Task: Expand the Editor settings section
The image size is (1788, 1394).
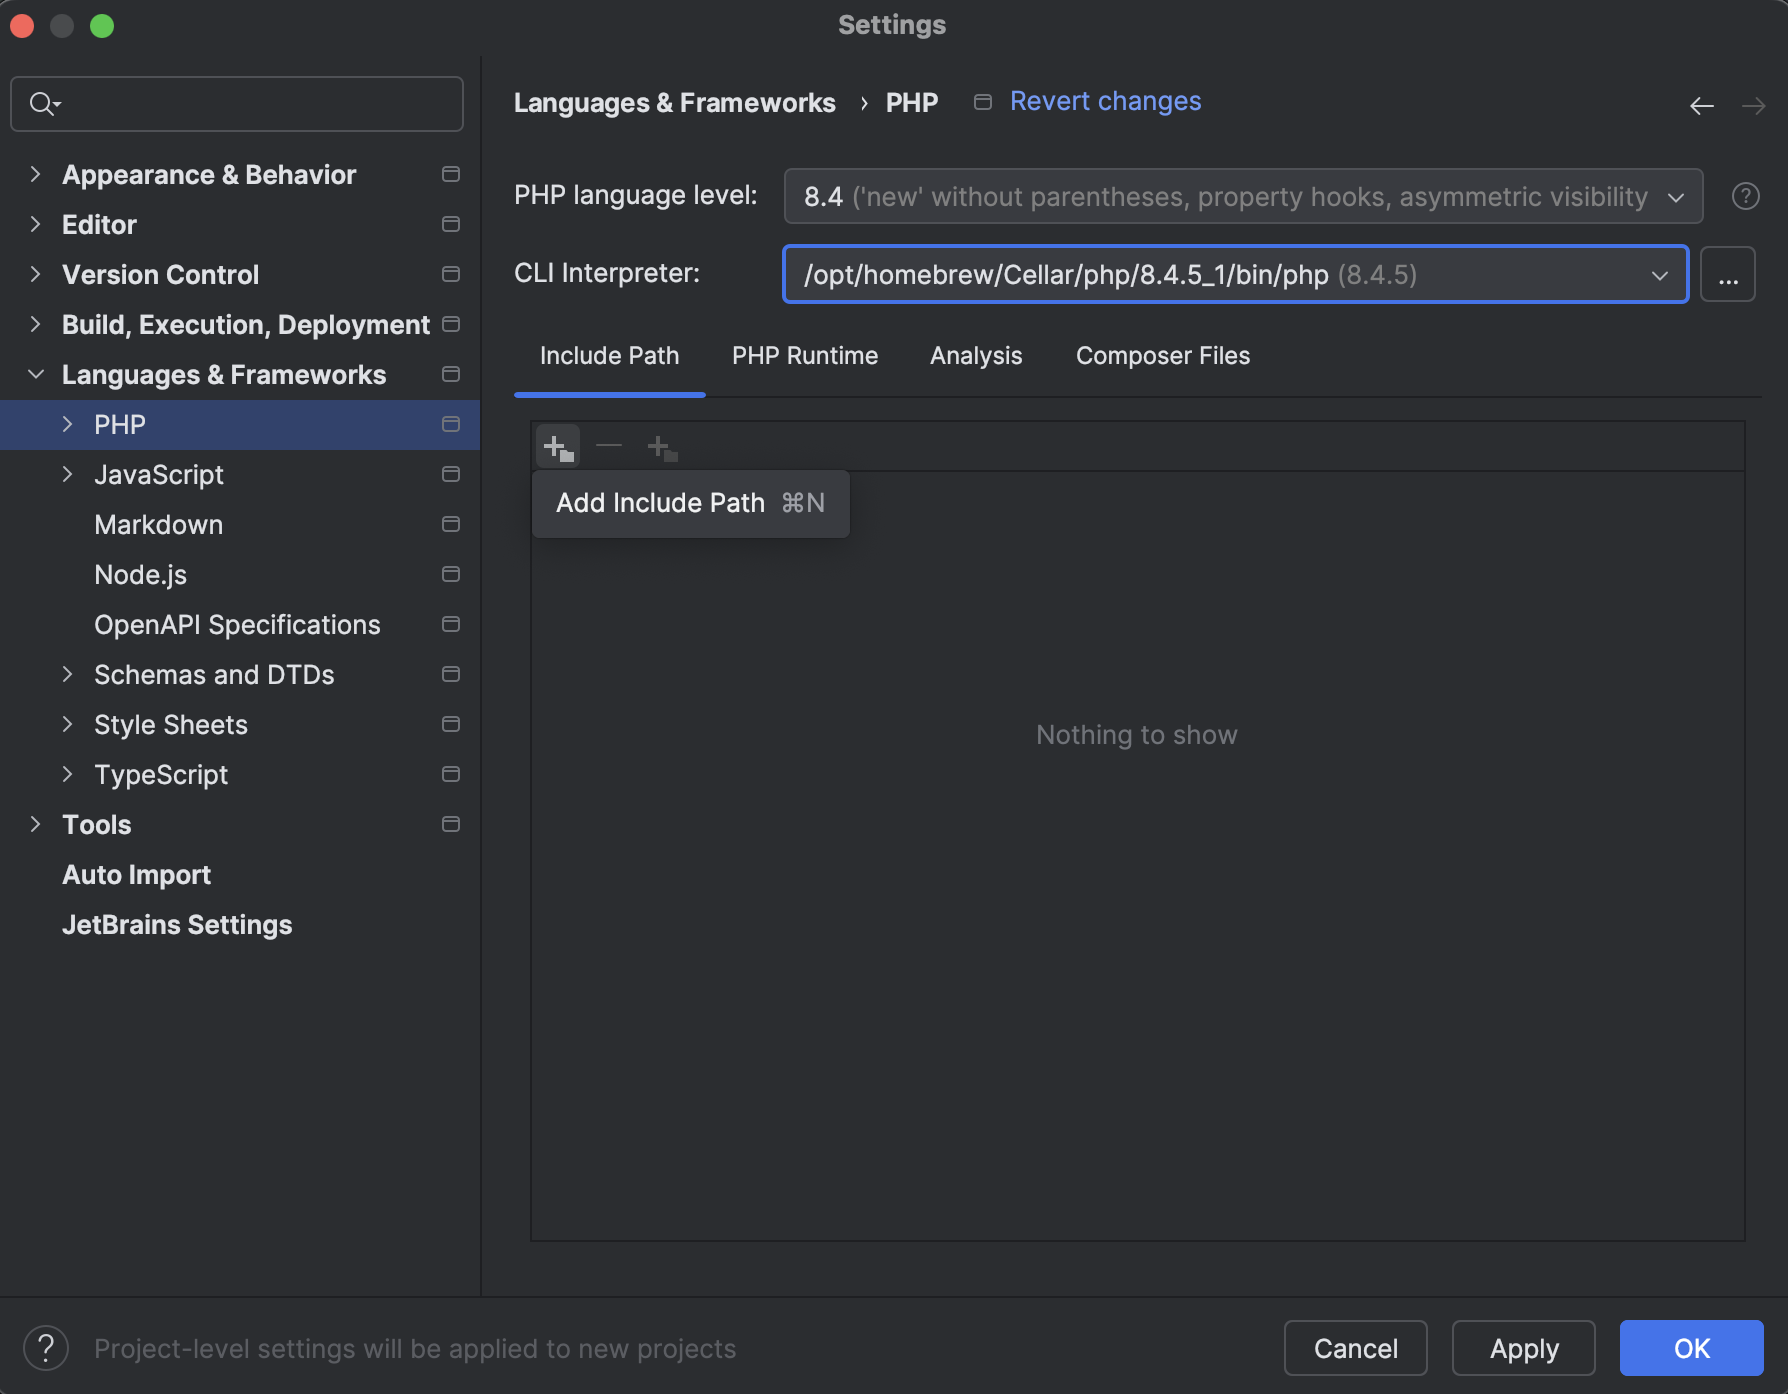Action: pyautogui.click(x=36, y=224)
